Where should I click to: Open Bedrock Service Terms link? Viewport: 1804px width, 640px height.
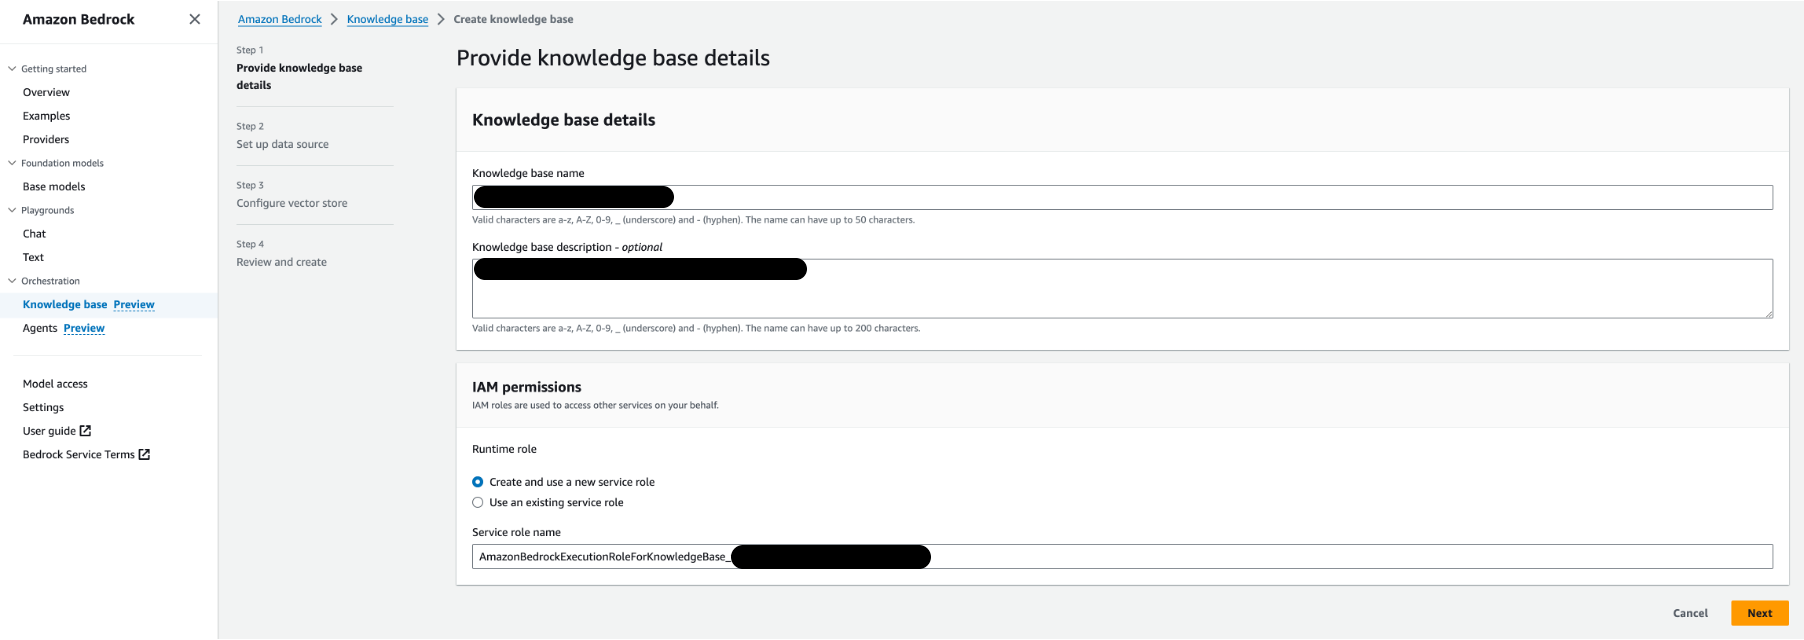(x=78, y=455)
